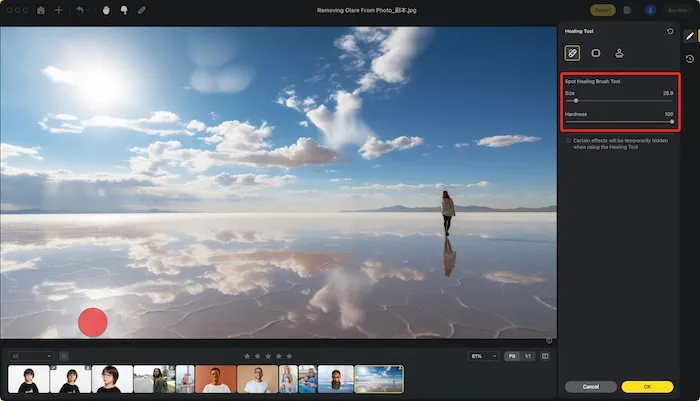This screenshot has width=700, height=401.
Task: Open the user account avatar E
Action: (650, 10)
